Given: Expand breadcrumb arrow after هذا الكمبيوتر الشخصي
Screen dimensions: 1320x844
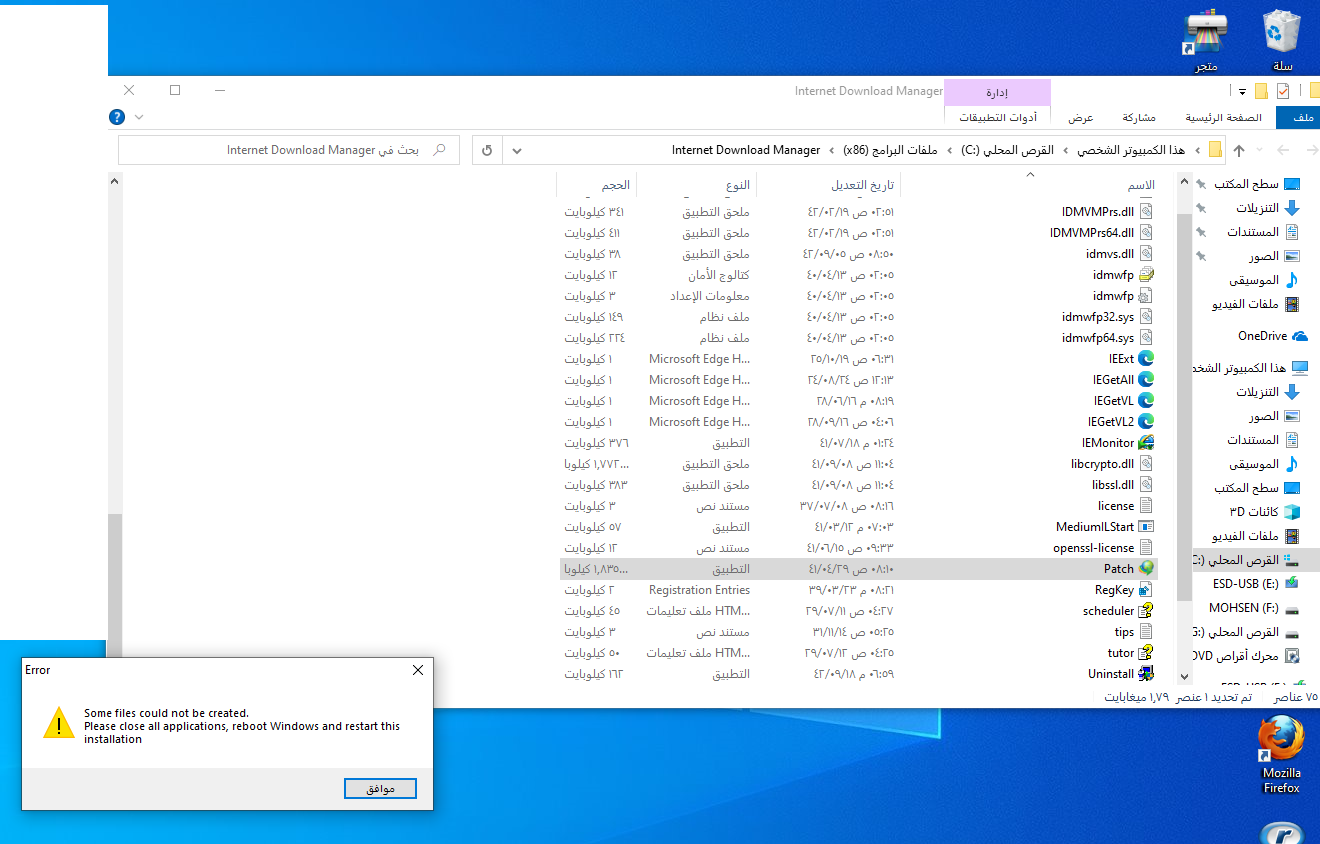Looking at the screenshot, I should pos(1065,151).
